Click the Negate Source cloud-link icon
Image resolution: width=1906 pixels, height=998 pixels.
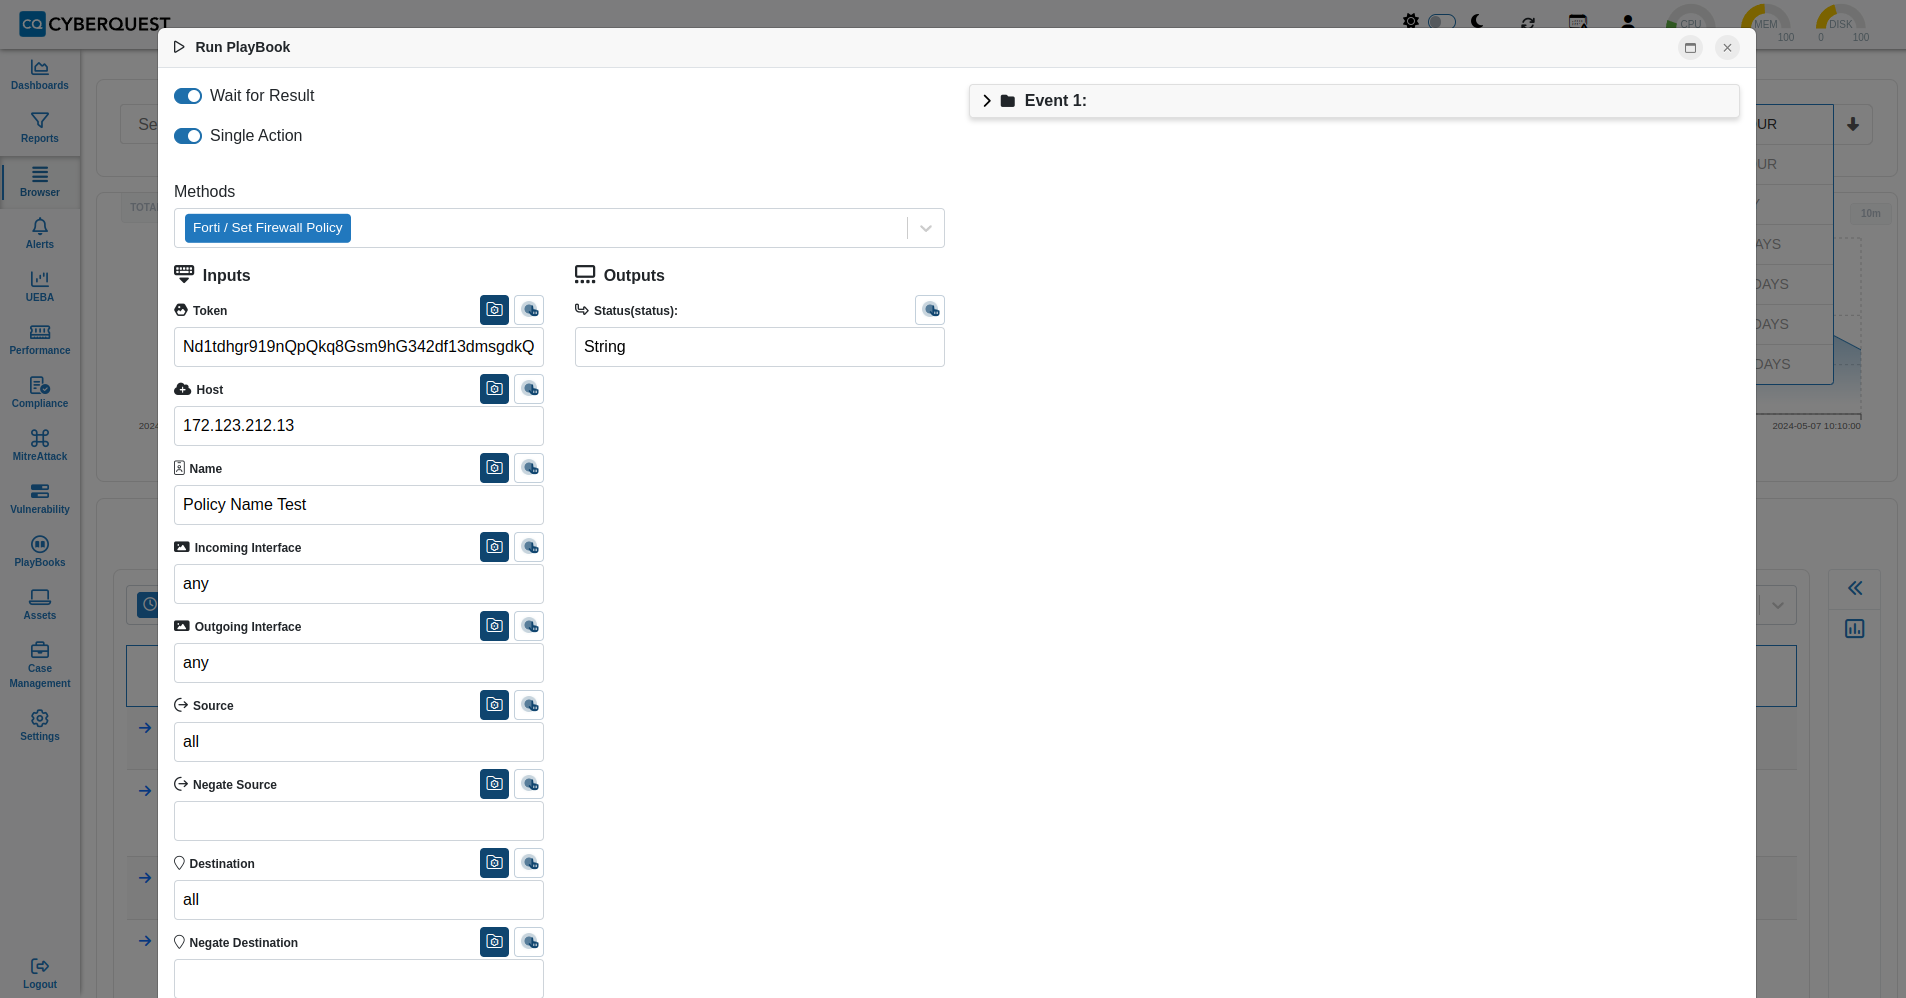pos(529,784)
